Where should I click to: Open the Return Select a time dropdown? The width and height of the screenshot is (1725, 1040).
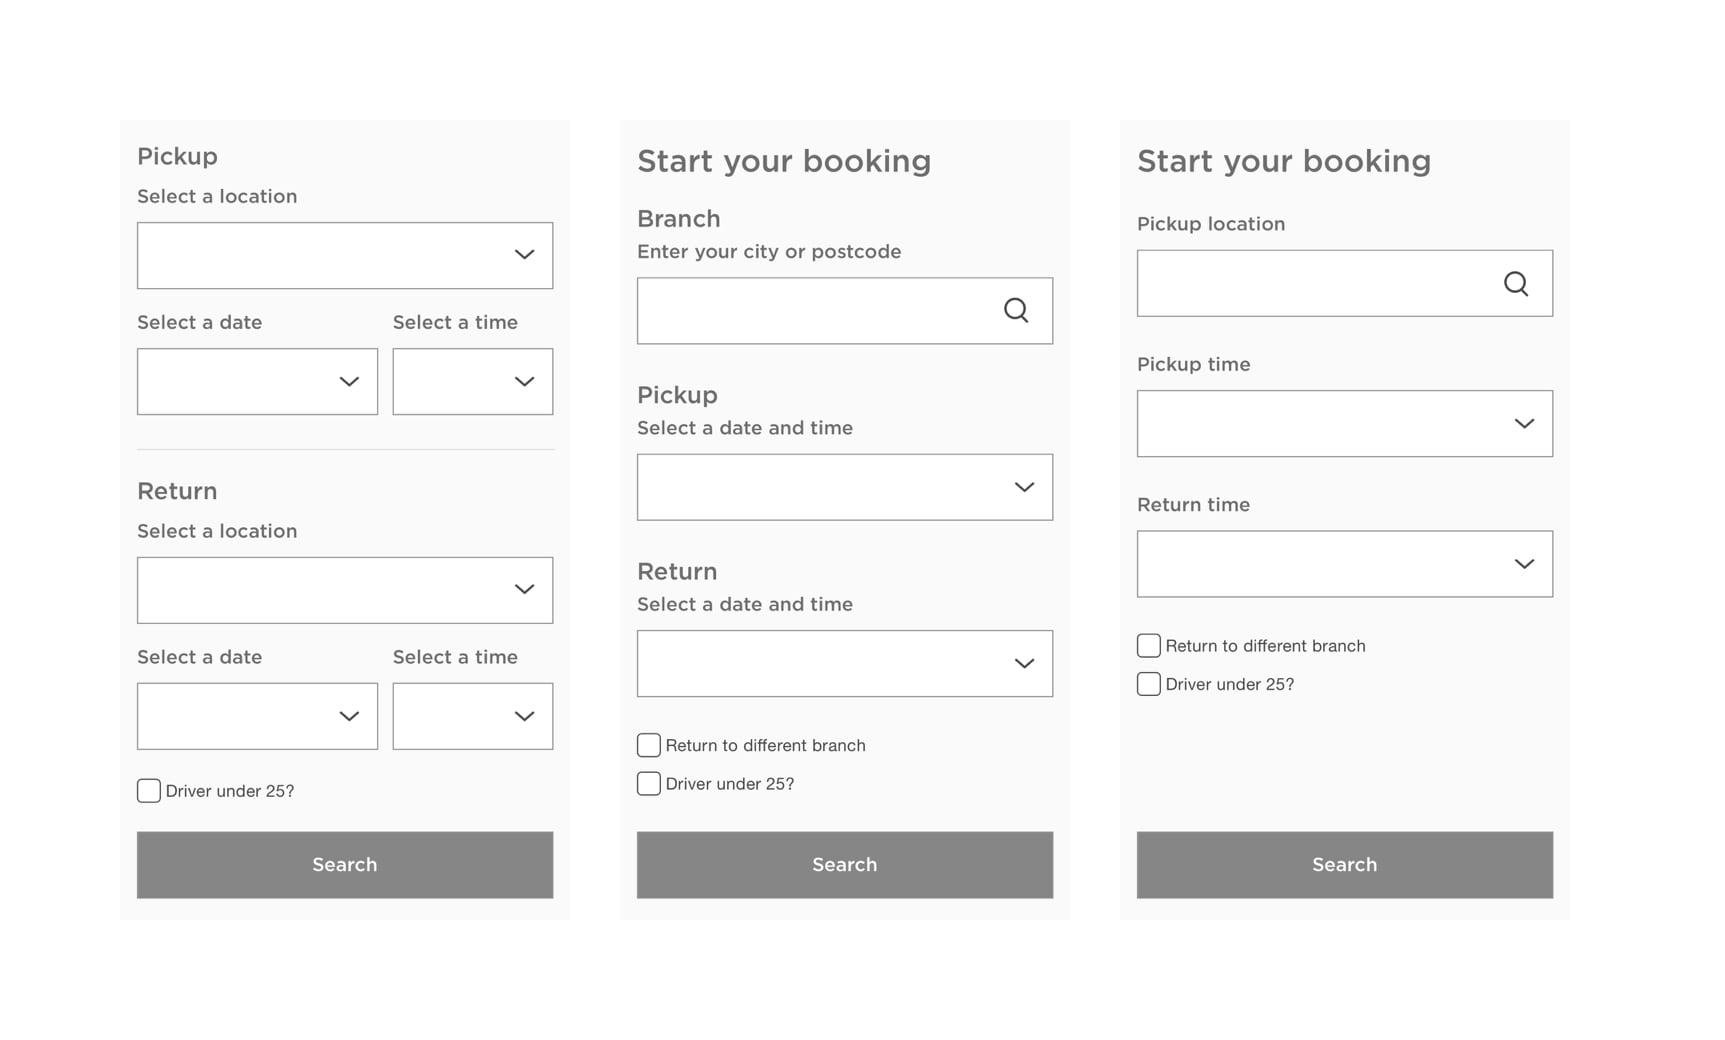click(473, 716)
